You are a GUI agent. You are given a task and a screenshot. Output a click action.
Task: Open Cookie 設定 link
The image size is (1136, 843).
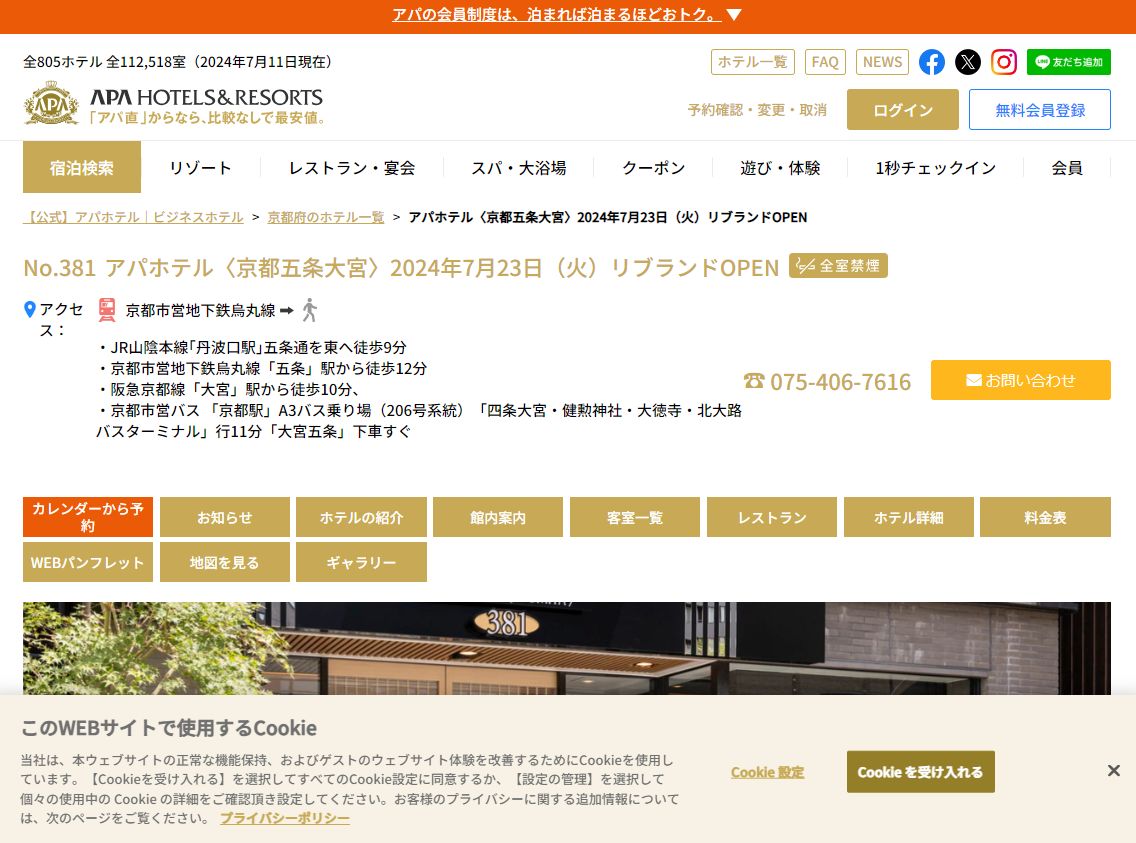pyautogui.click(x=767, y=772)
